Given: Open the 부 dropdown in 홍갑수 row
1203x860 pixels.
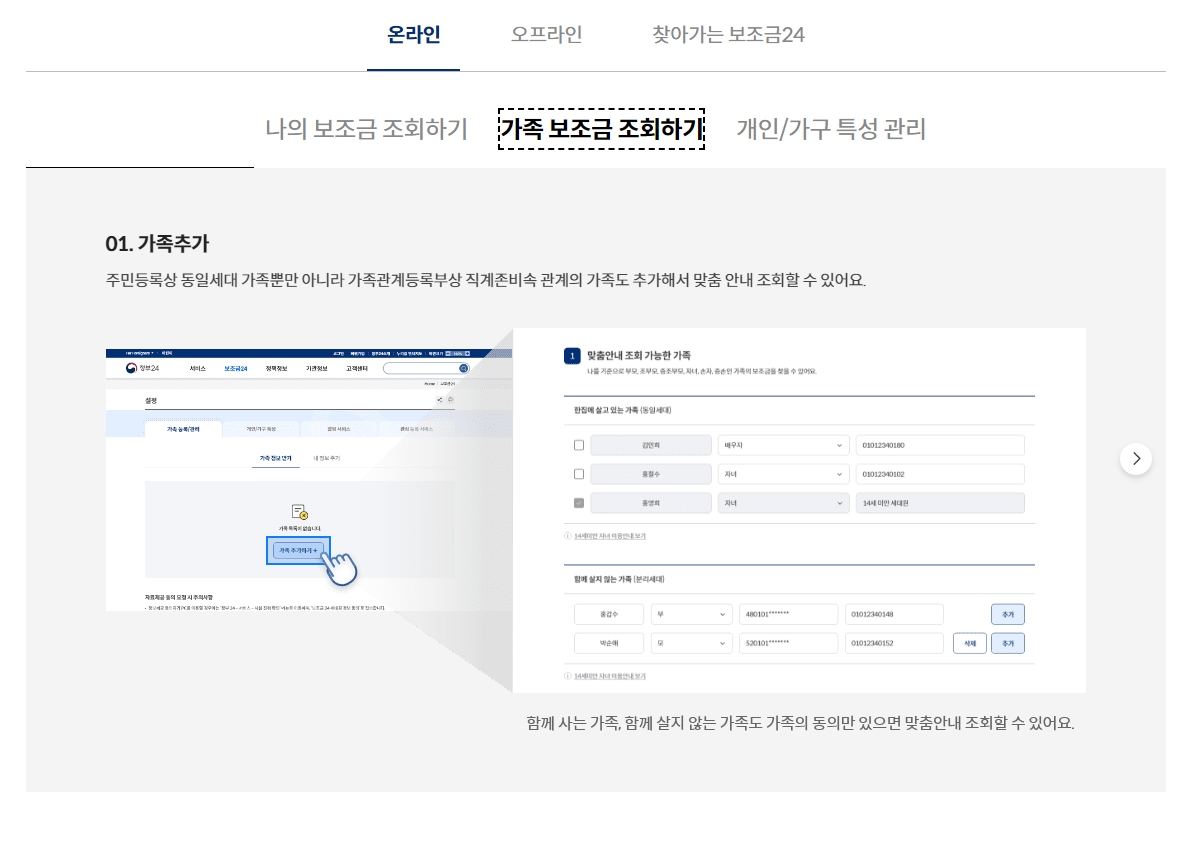Looking at the screenshot, I should click(691, 614).
